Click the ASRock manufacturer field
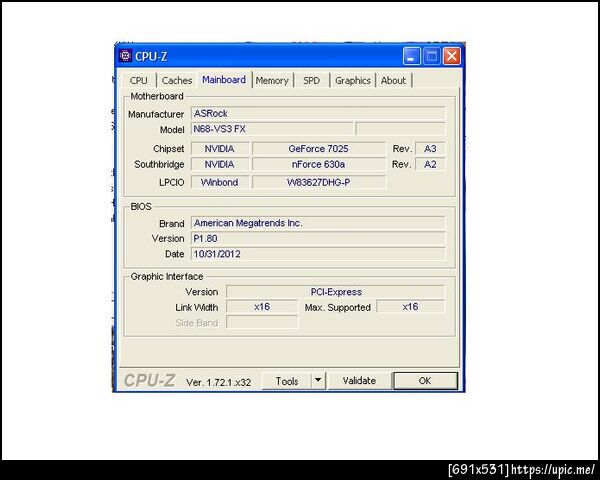The image size is (600, 480). (318, 113)
